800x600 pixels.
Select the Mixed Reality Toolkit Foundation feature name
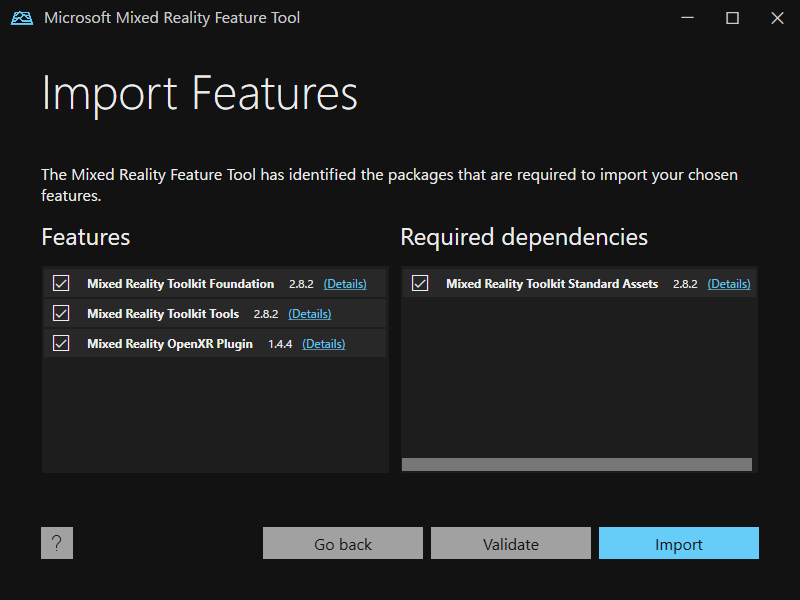[x=180, y=284]
